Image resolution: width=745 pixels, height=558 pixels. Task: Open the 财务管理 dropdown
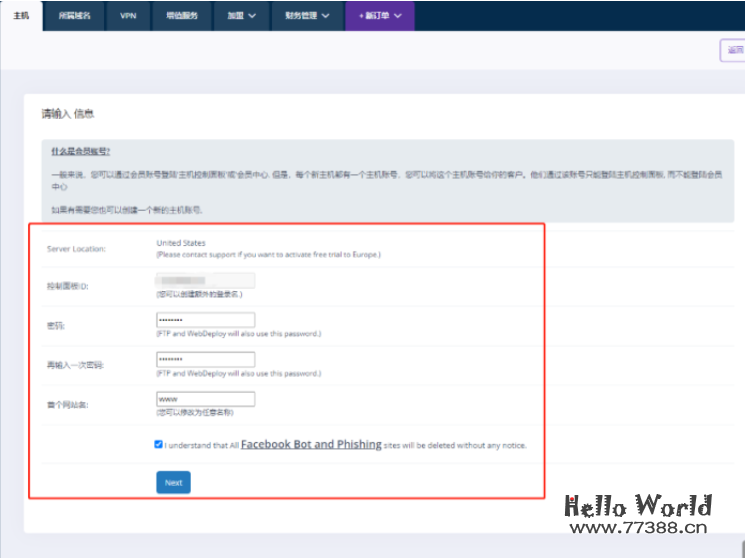point(306,16)
